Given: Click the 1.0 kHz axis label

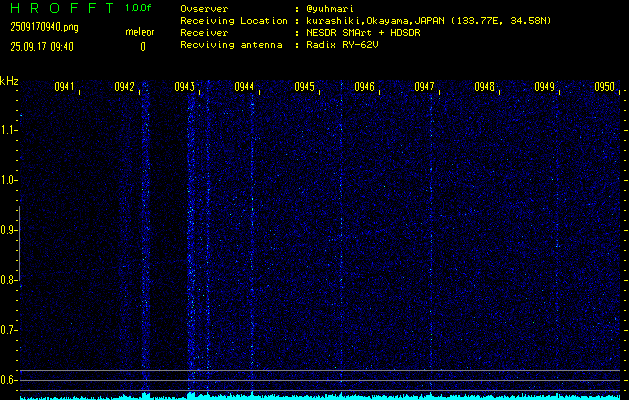Looking at the screenshot, I should 8,180.
